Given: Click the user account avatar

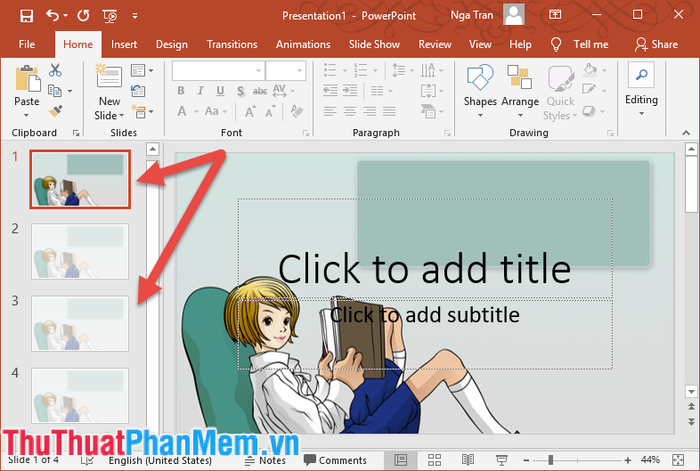Looking at the screenshot, I should (x=513, y=14).
